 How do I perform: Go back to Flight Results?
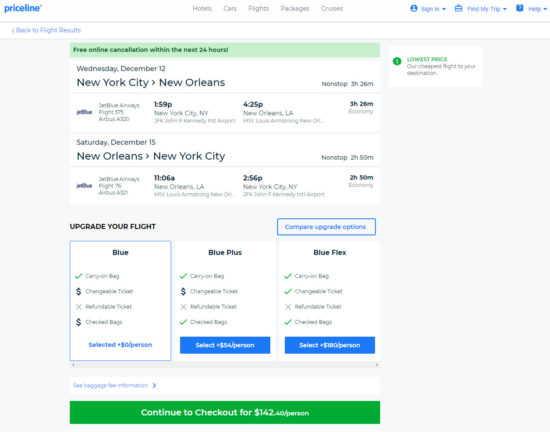click(x=46, y=30)
